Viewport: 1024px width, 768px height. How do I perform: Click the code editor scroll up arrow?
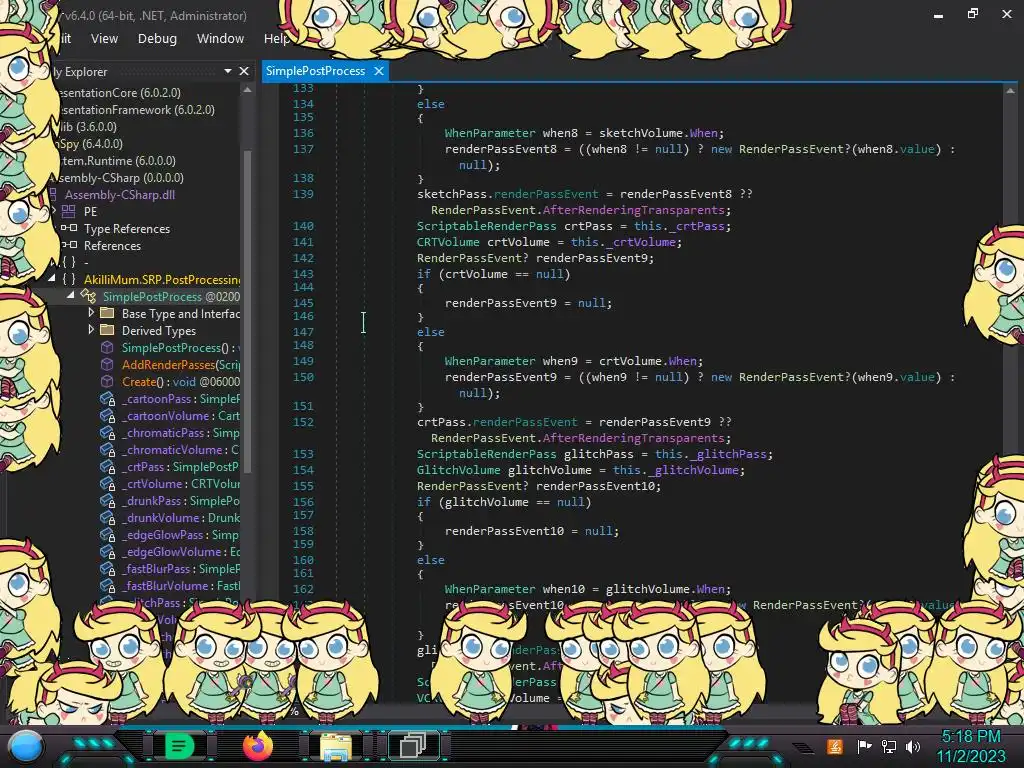[1010, 91]
